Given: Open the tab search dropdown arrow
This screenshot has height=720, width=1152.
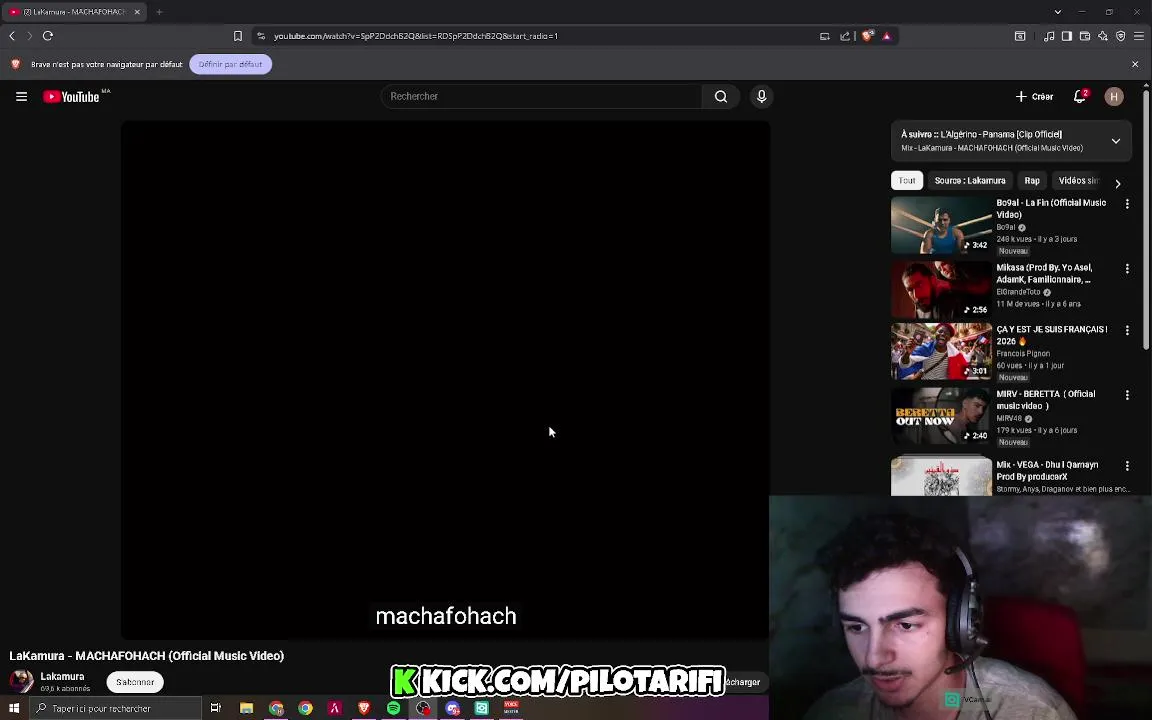Looking at the screenshot, I should [x=1057, y=12].
